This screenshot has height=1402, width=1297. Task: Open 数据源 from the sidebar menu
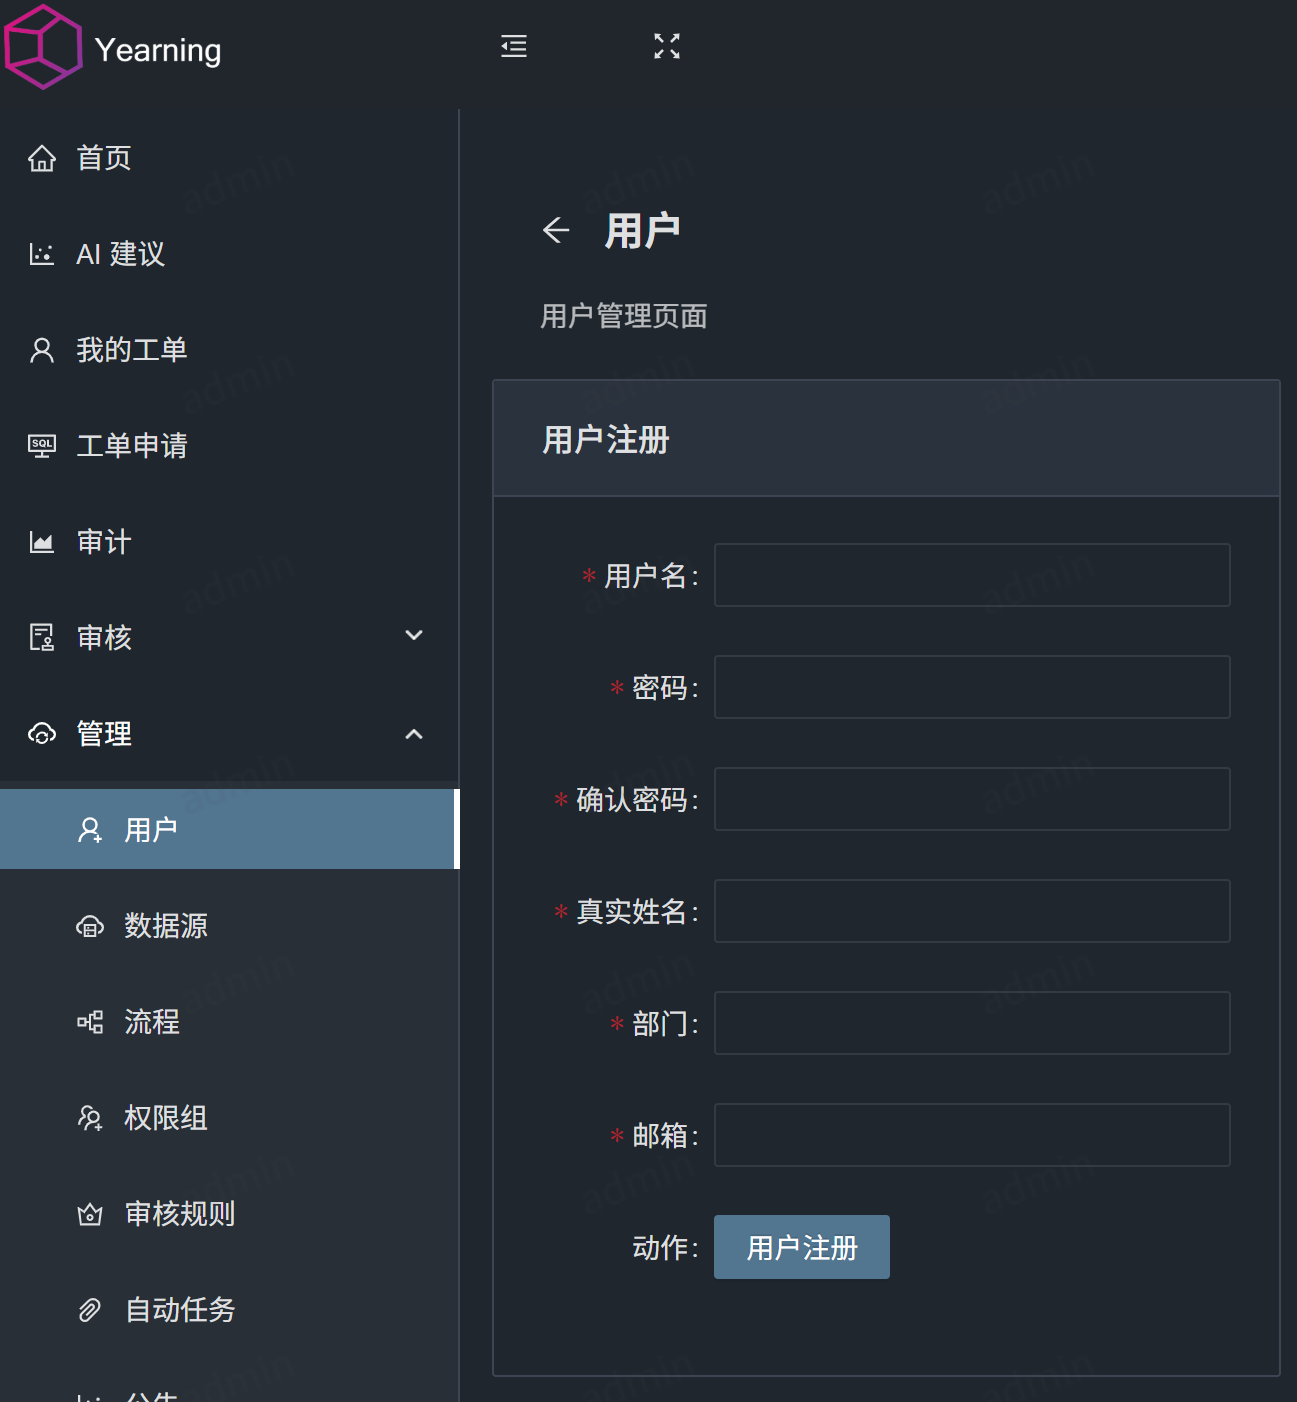[166, 926]
